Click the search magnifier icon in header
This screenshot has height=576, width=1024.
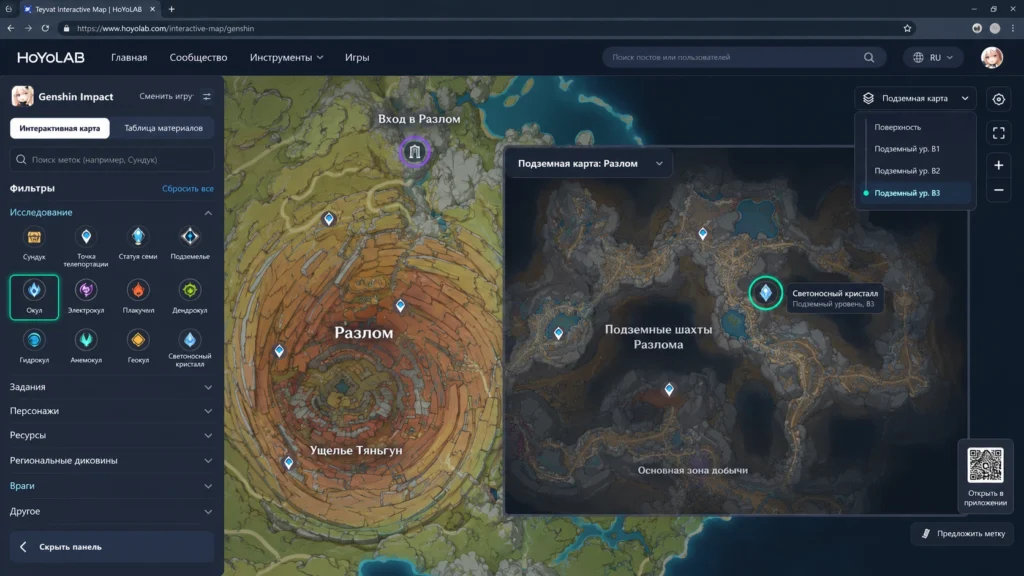point(869,57)
